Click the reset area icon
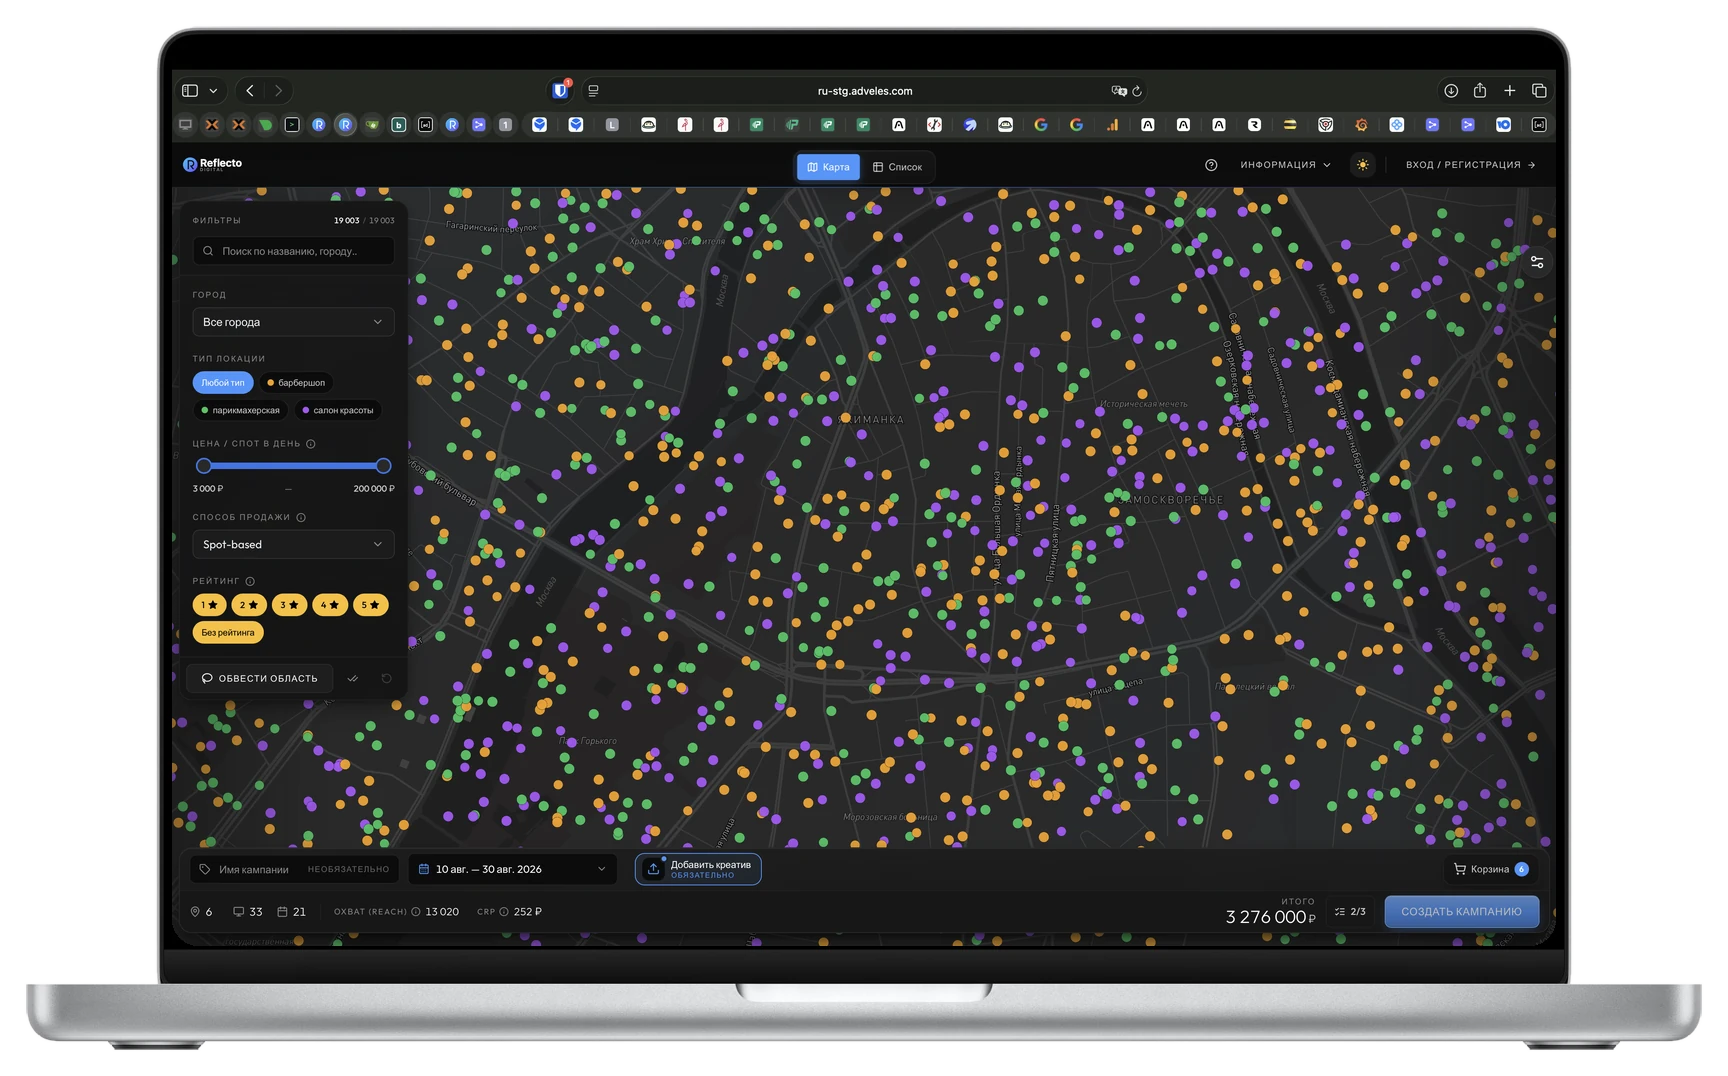1728x1076 pixels. tap(387, 678)
